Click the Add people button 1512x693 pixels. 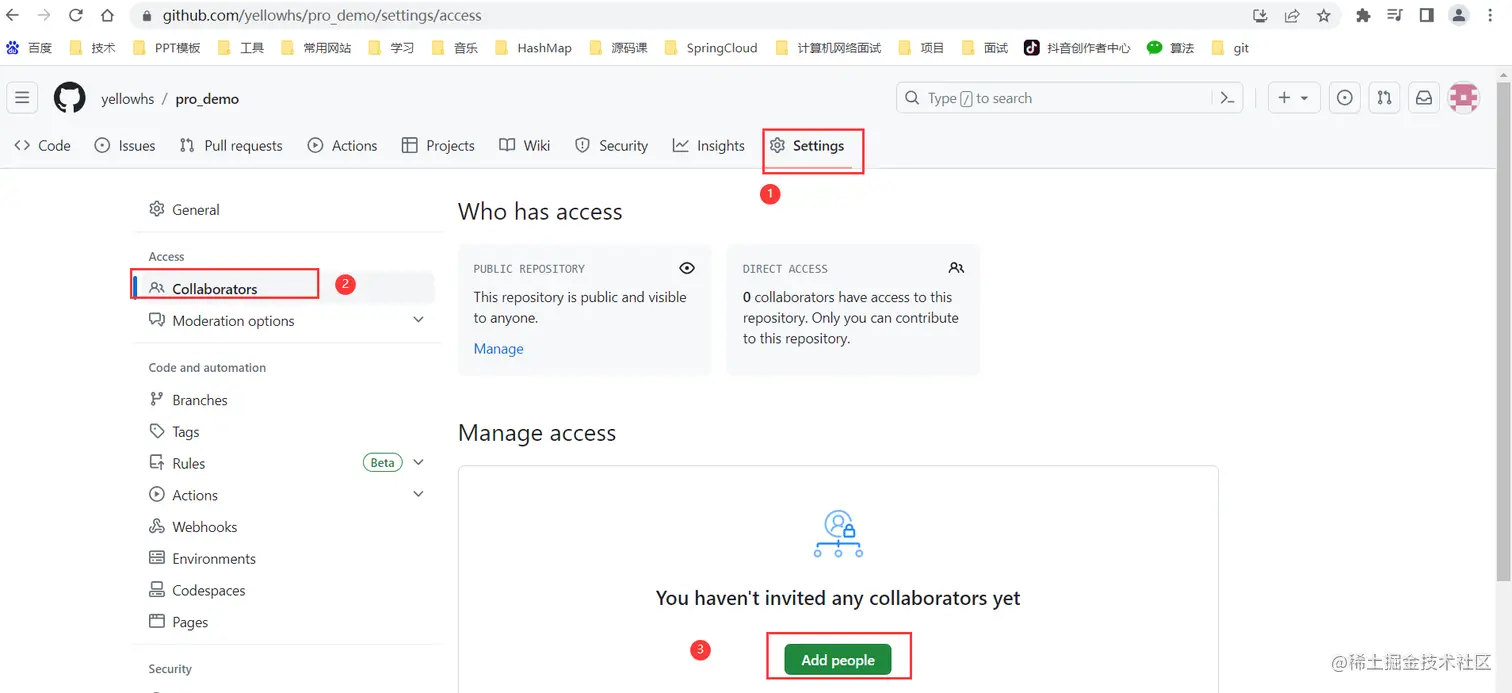coord(838,660)
